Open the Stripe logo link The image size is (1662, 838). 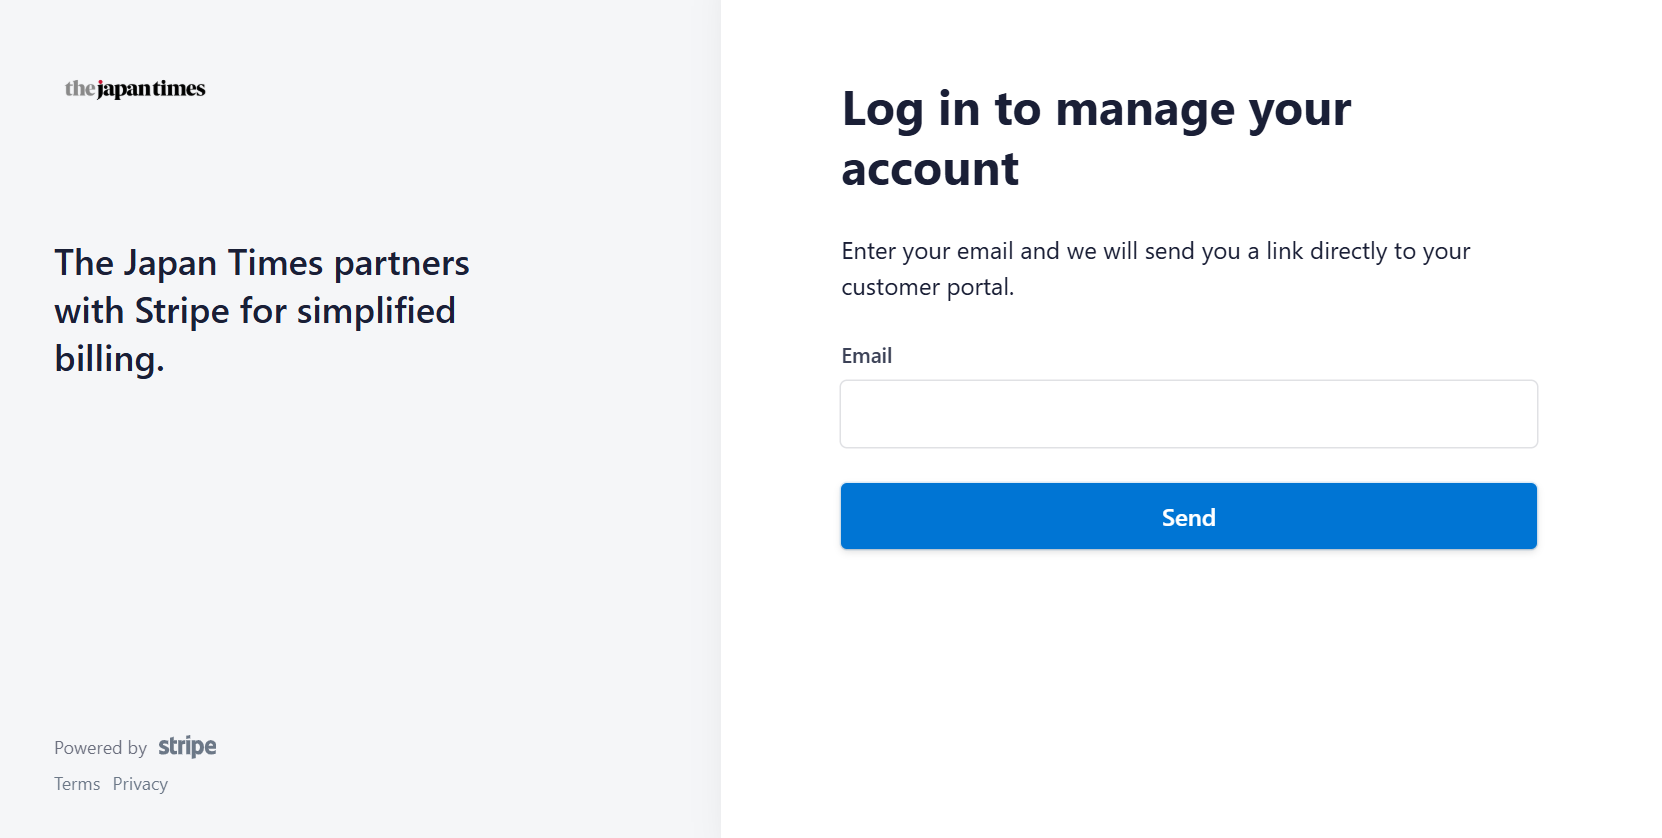coord(187,747)
